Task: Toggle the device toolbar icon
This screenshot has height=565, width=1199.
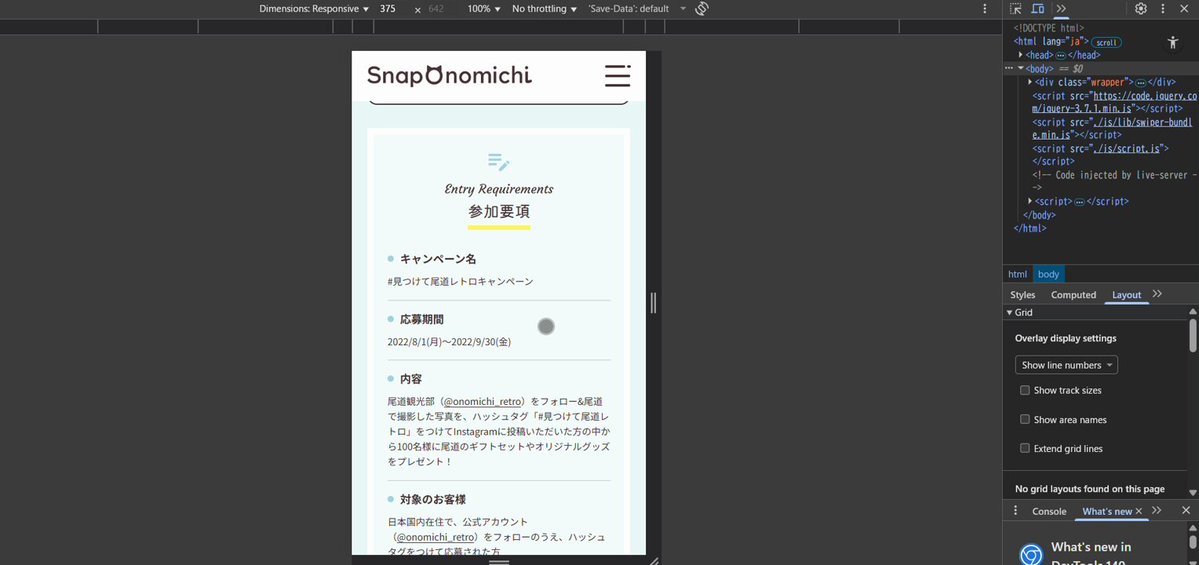Action: [x=1038, y=9]
